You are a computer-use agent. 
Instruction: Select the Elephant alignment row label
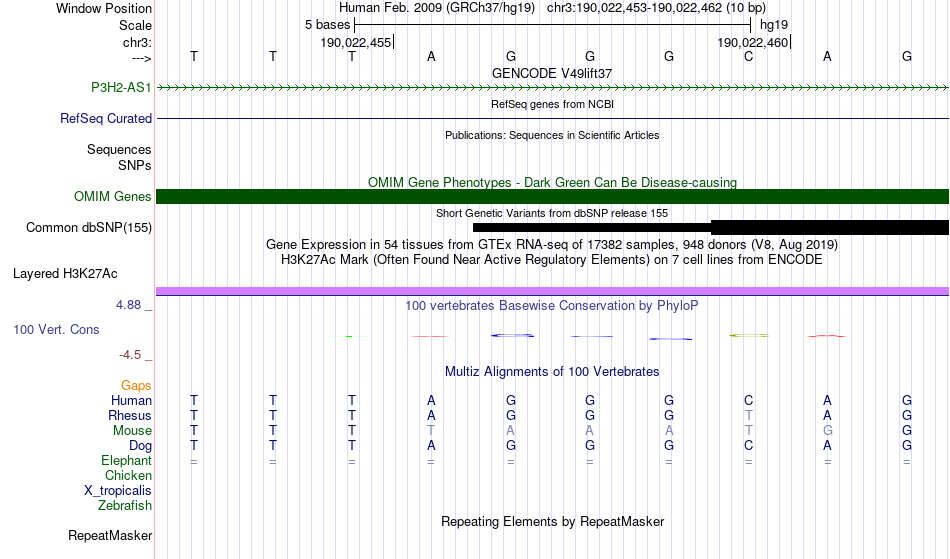tap(126, 461)
